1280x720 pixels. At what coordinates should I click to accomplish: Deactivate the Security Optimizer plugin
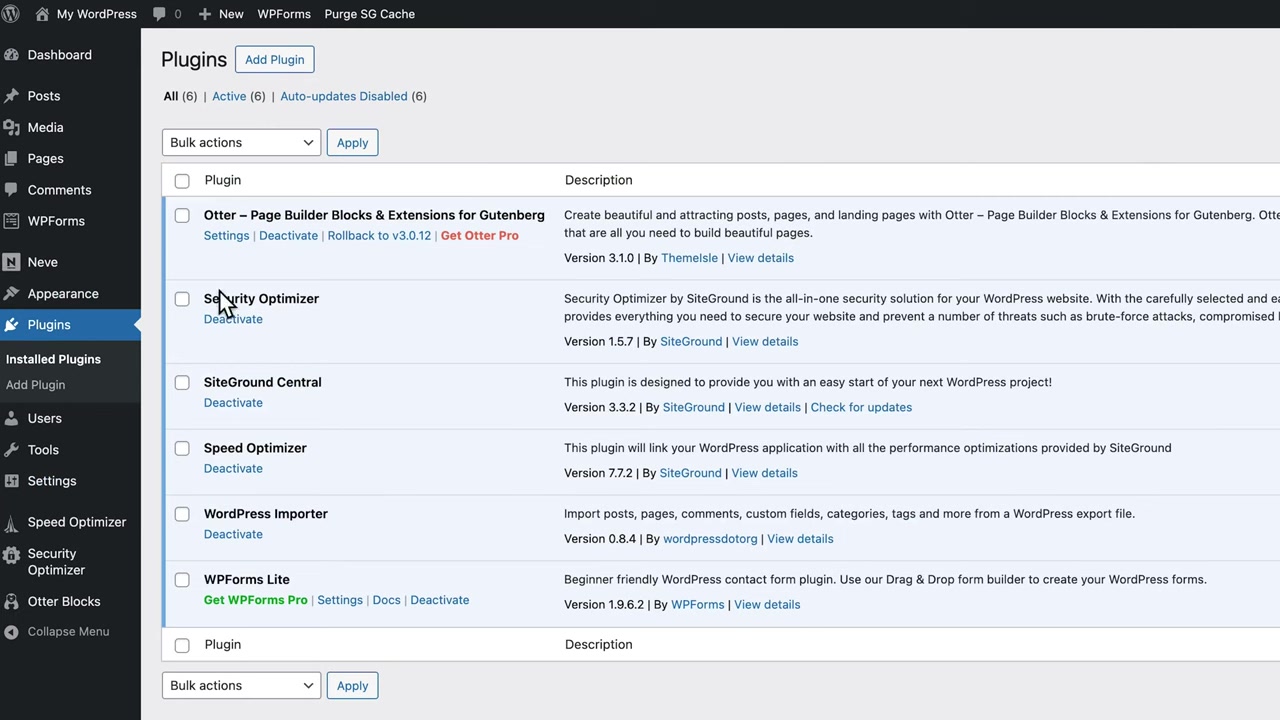click(x=233, y=319)
